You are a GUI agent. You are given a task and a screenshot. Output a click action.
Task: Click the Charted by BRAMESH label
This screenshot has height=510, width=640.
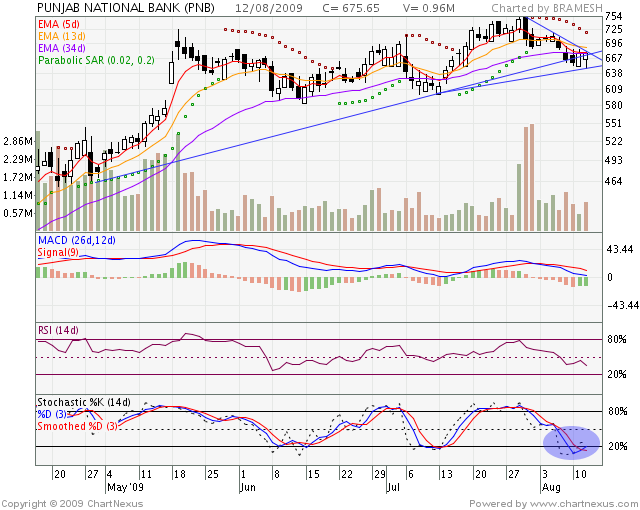547,8
